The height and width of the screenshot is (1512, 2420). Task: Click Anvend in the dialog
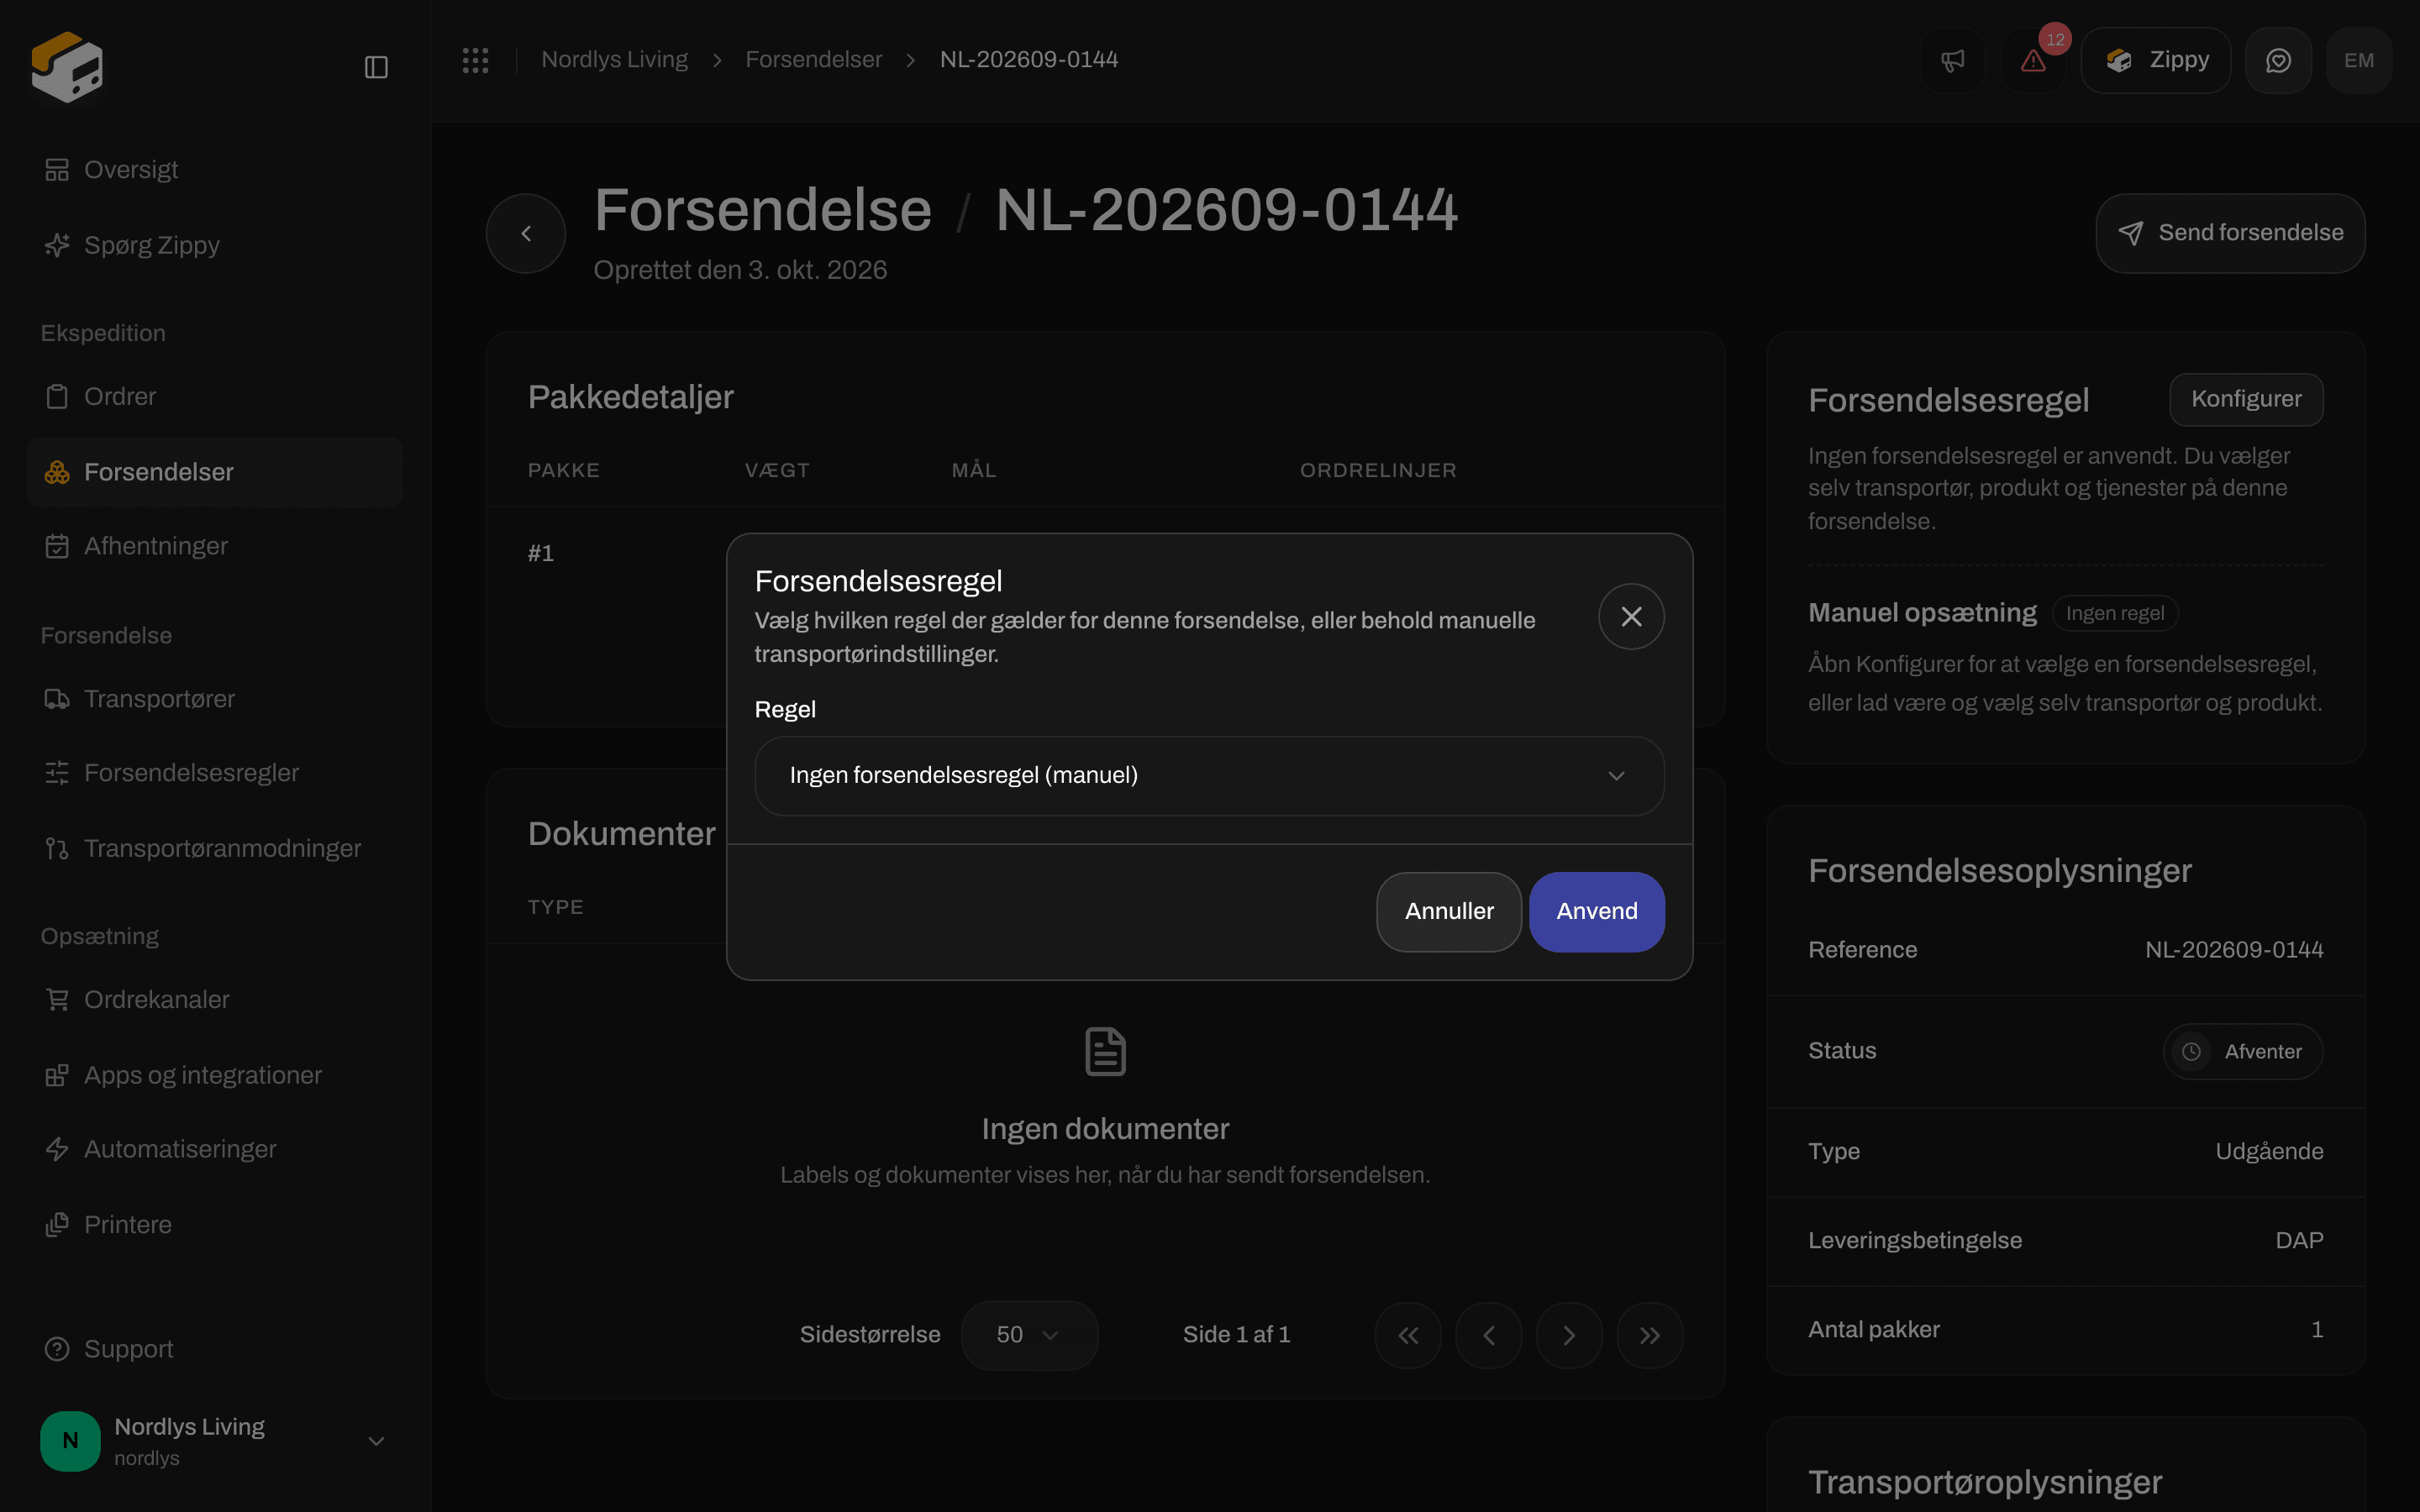pyautogui.click(x=1597, y=912)
